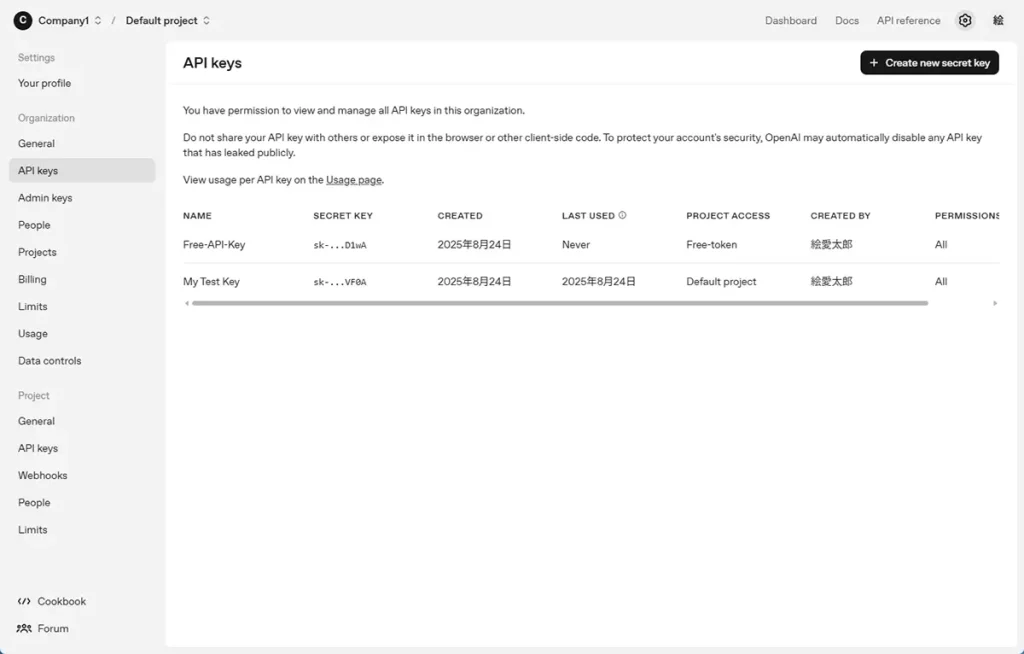
Task: Open the Forum link
Action: coord(53,629)
